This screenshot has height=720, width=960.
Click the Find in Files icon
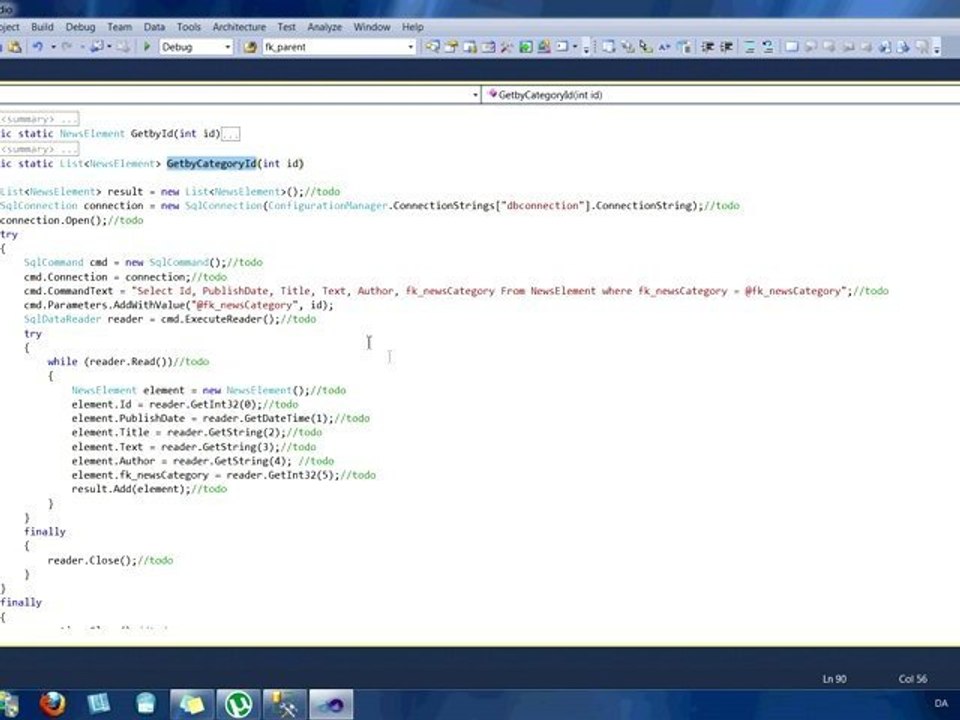(x=250, y=47)
